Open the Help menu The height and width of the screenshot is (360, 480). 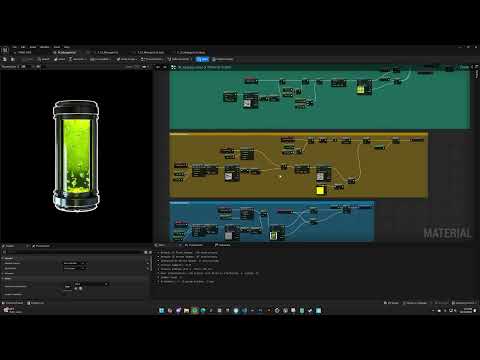(67, 47)
